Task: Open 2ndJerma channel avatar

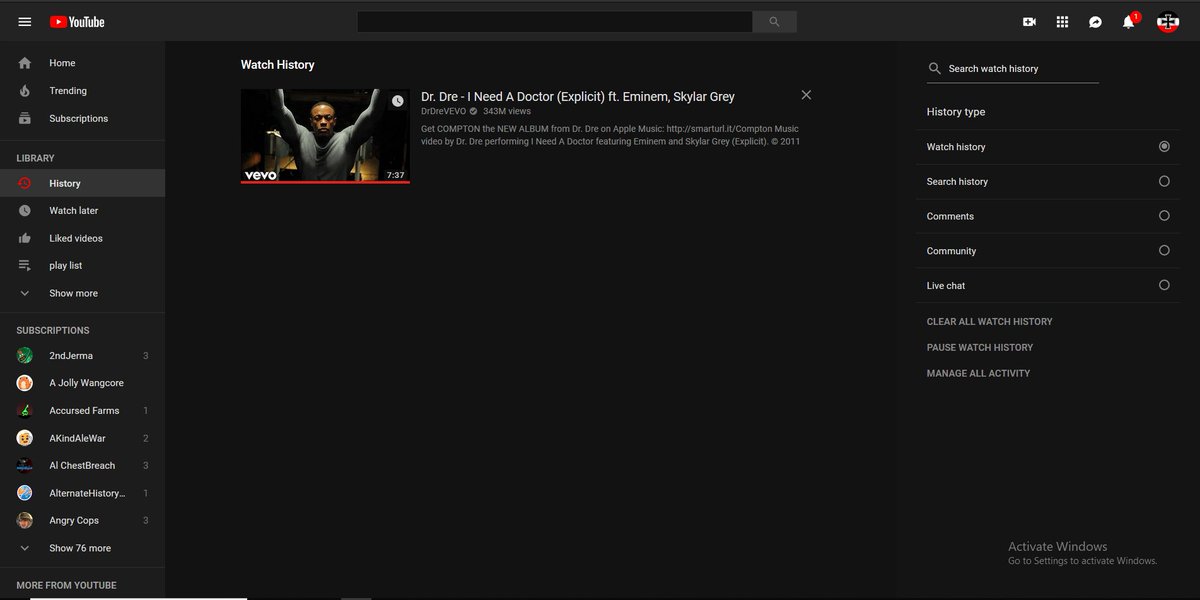Action: point(25,356)
